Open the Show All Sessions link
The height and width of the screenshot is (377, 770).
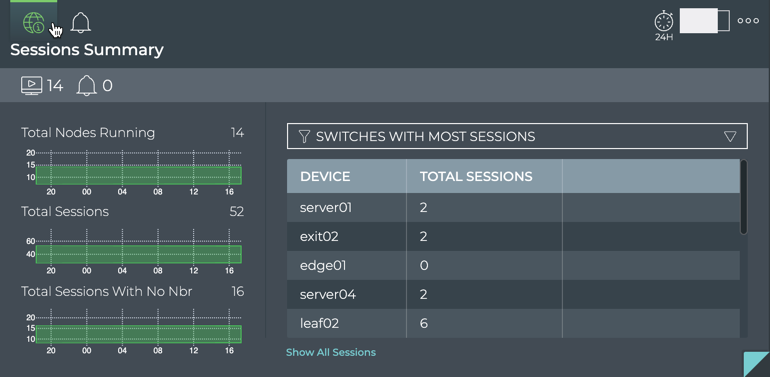point(331,352)
